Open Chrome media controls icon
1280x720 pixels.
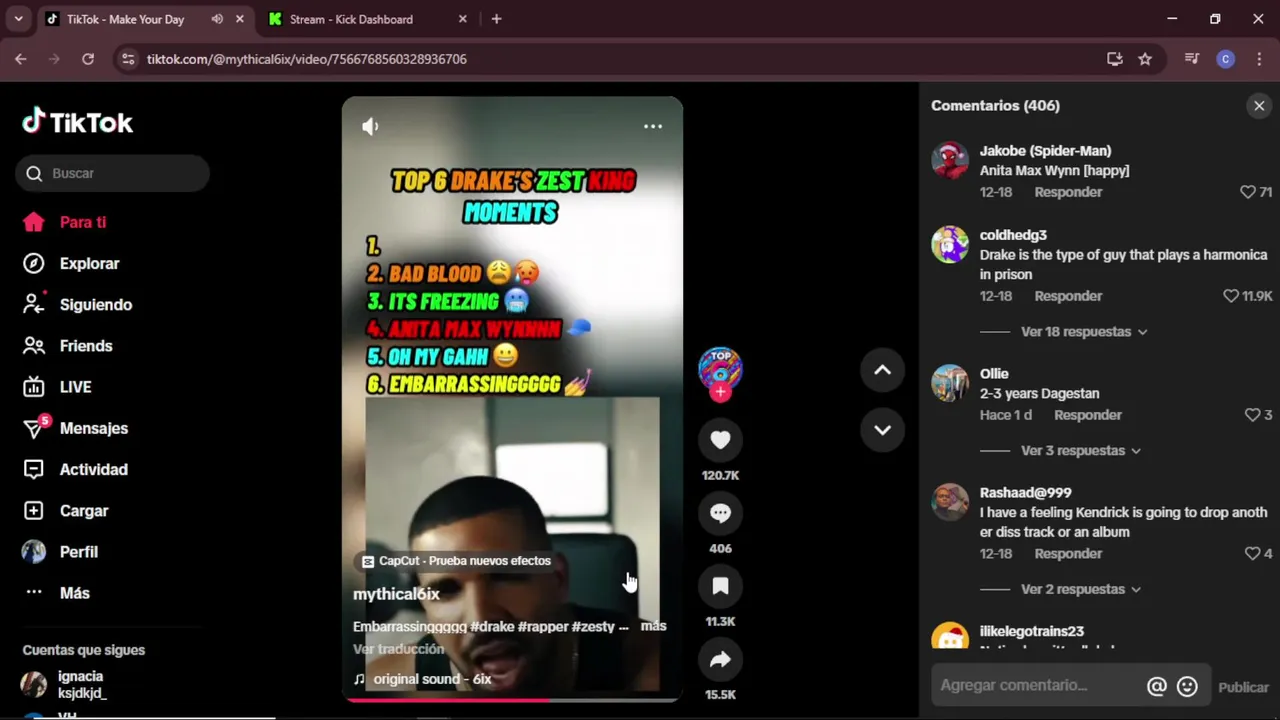(x=1191, y=59)
